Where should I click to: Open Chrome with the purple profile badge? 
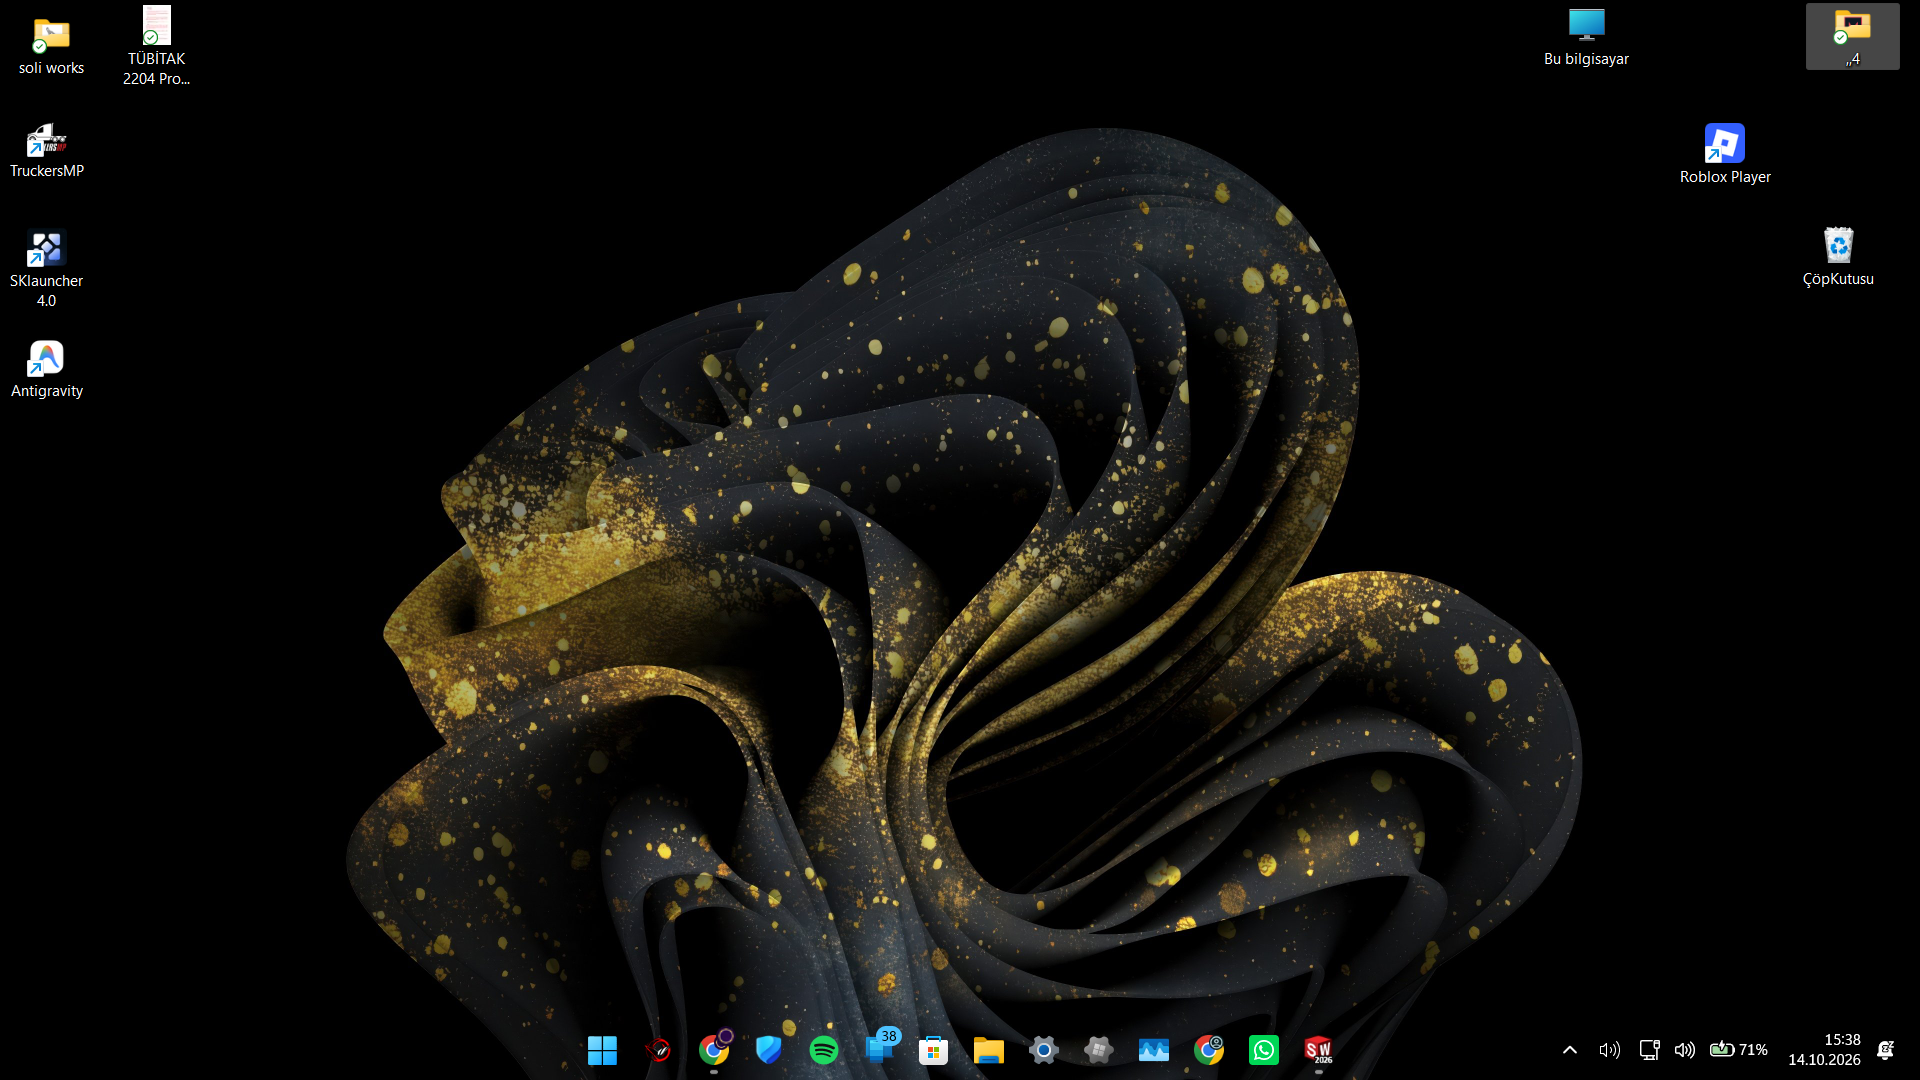(x=714, y=1050)
